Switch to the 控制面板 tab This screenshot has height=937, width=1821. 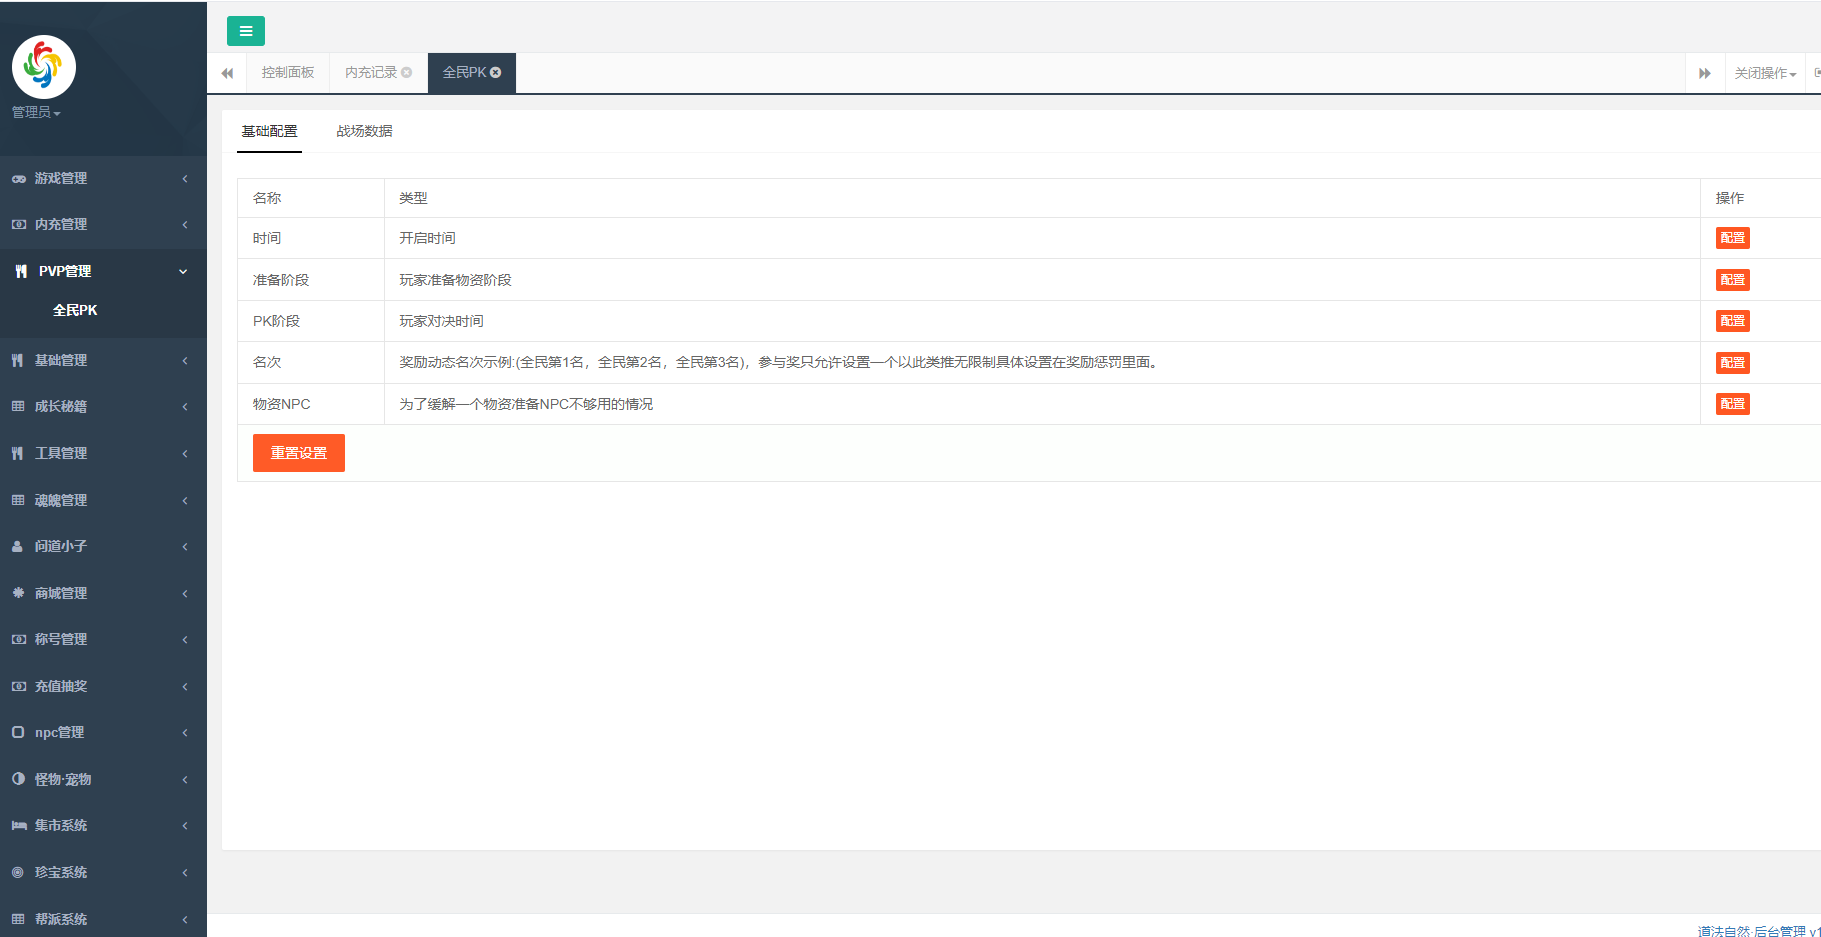coord(288,73)
